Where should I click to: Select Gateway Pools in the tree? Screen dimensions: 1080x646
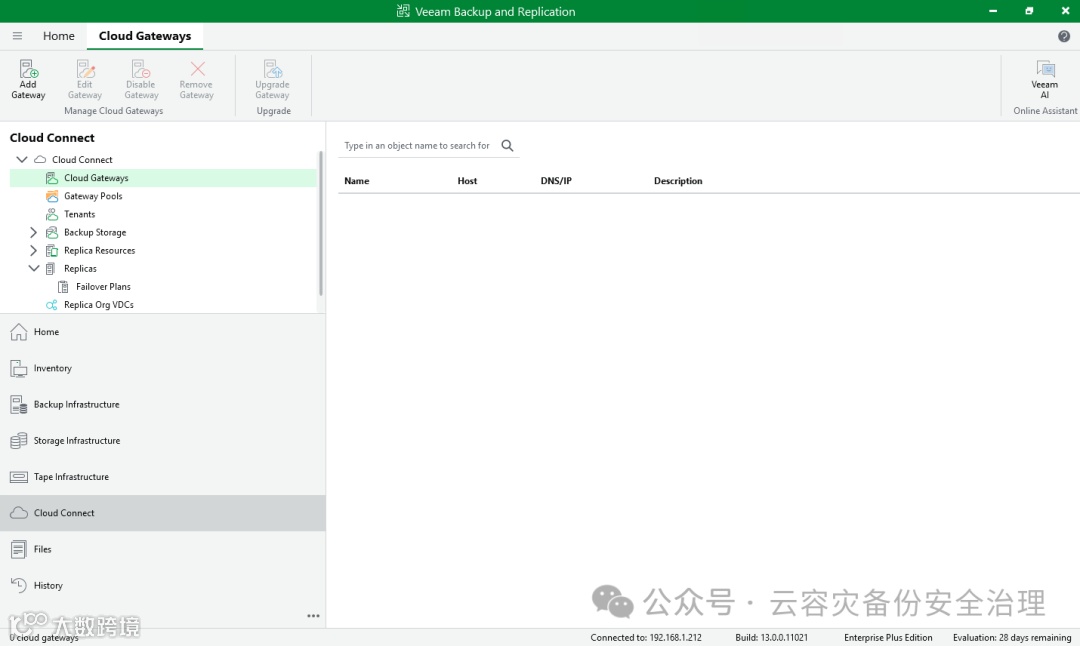click(x=93, y=196)
